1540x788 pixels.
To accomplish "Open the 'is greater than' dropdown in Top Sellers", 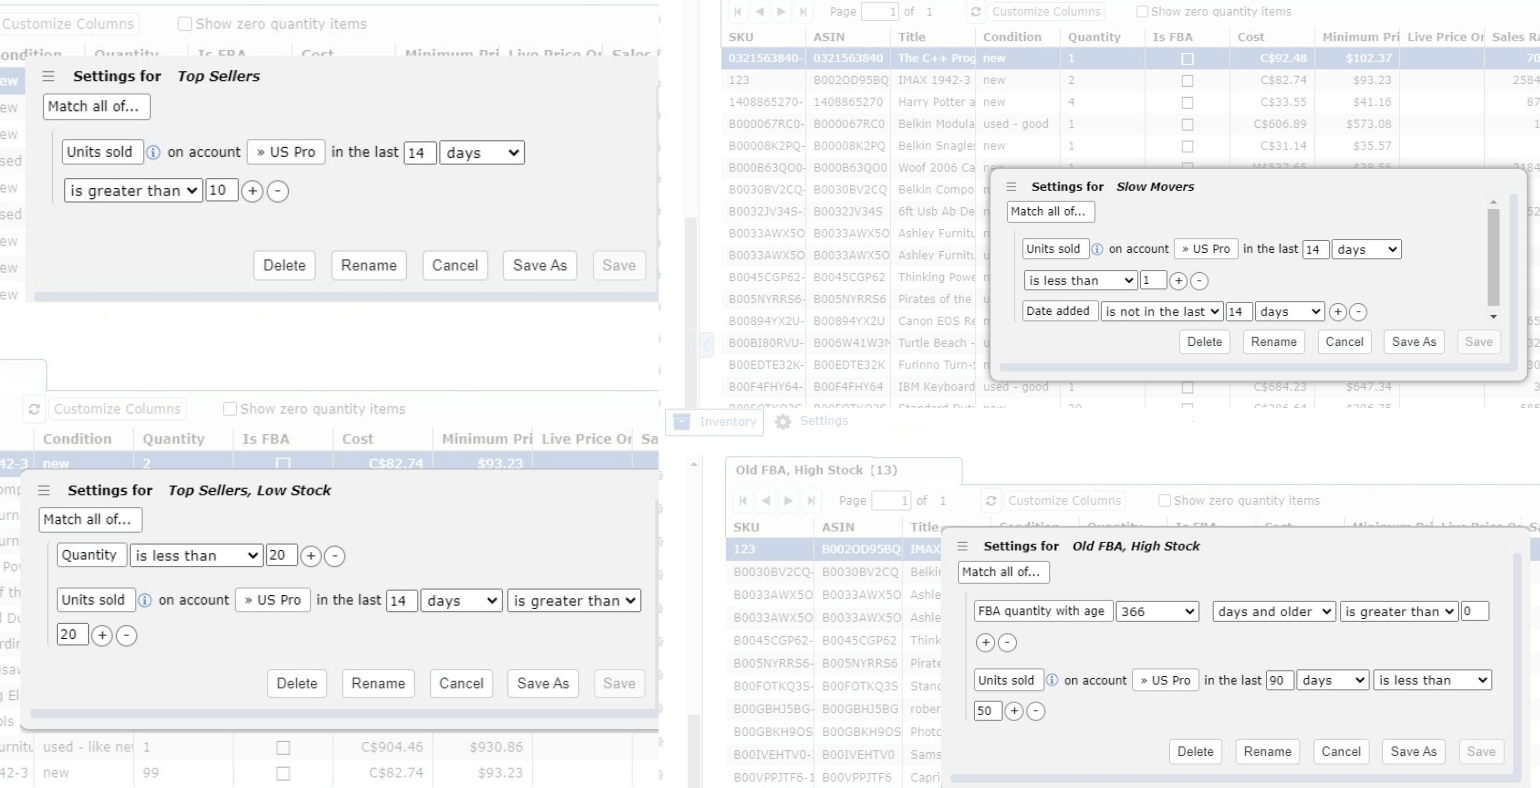I will coord(133,191).
